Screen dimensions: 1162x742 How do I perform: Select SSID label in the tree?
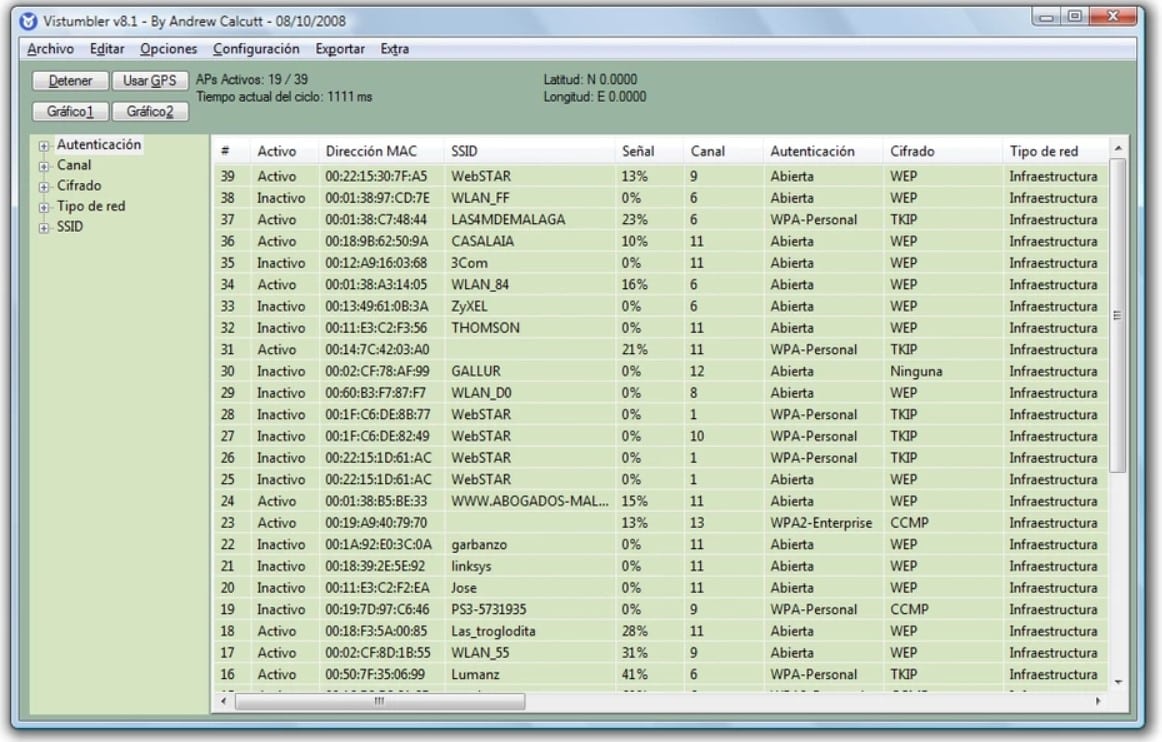coord(70,227)
